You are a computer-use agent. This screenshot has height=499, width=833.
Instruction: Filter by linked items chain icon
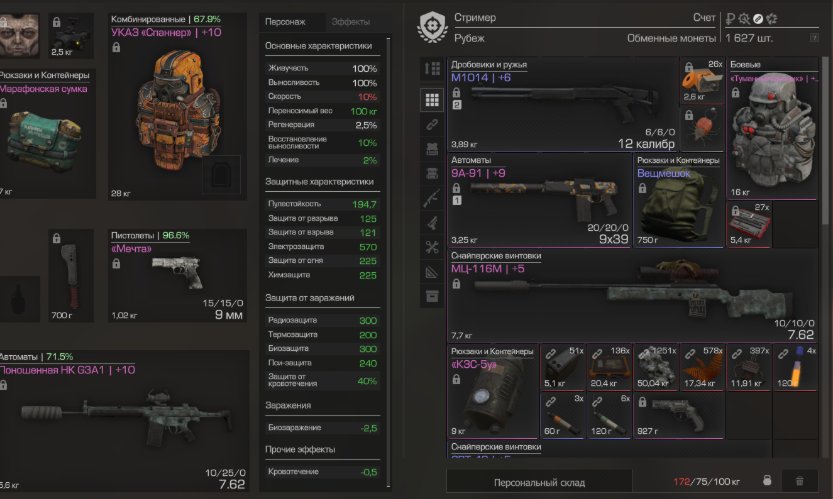[x=432, y=124]
